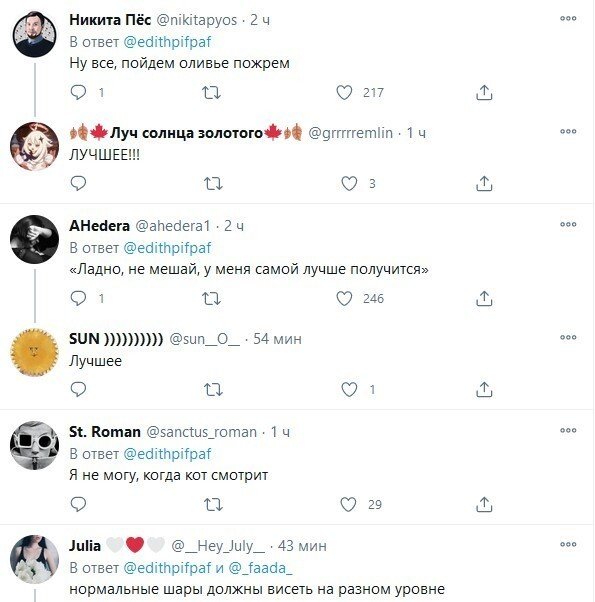Open @edithpifpaf link in St. Roman's reply
The height and width of the screenshot is (602, 595).
click(x=167, y=454)
